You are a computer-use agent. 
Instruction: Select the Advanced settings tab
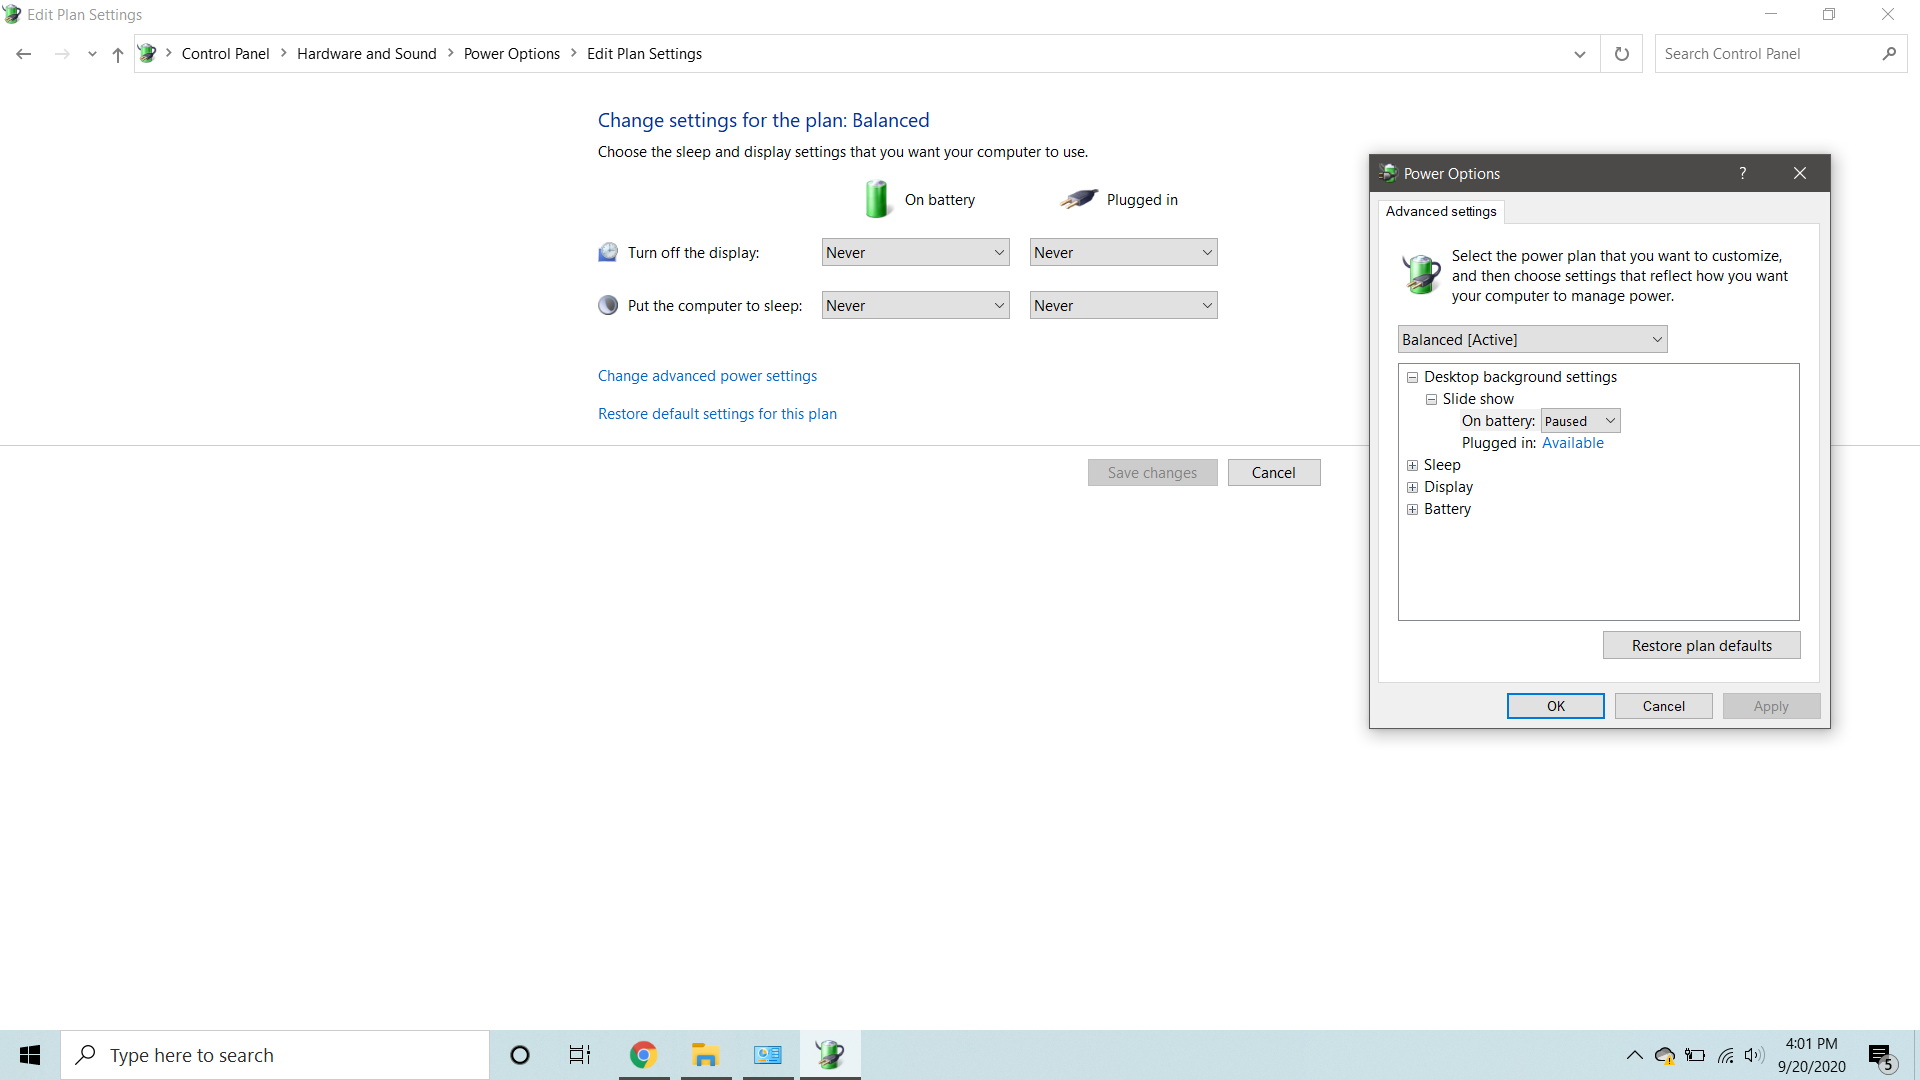click(x=1440, y=211)
